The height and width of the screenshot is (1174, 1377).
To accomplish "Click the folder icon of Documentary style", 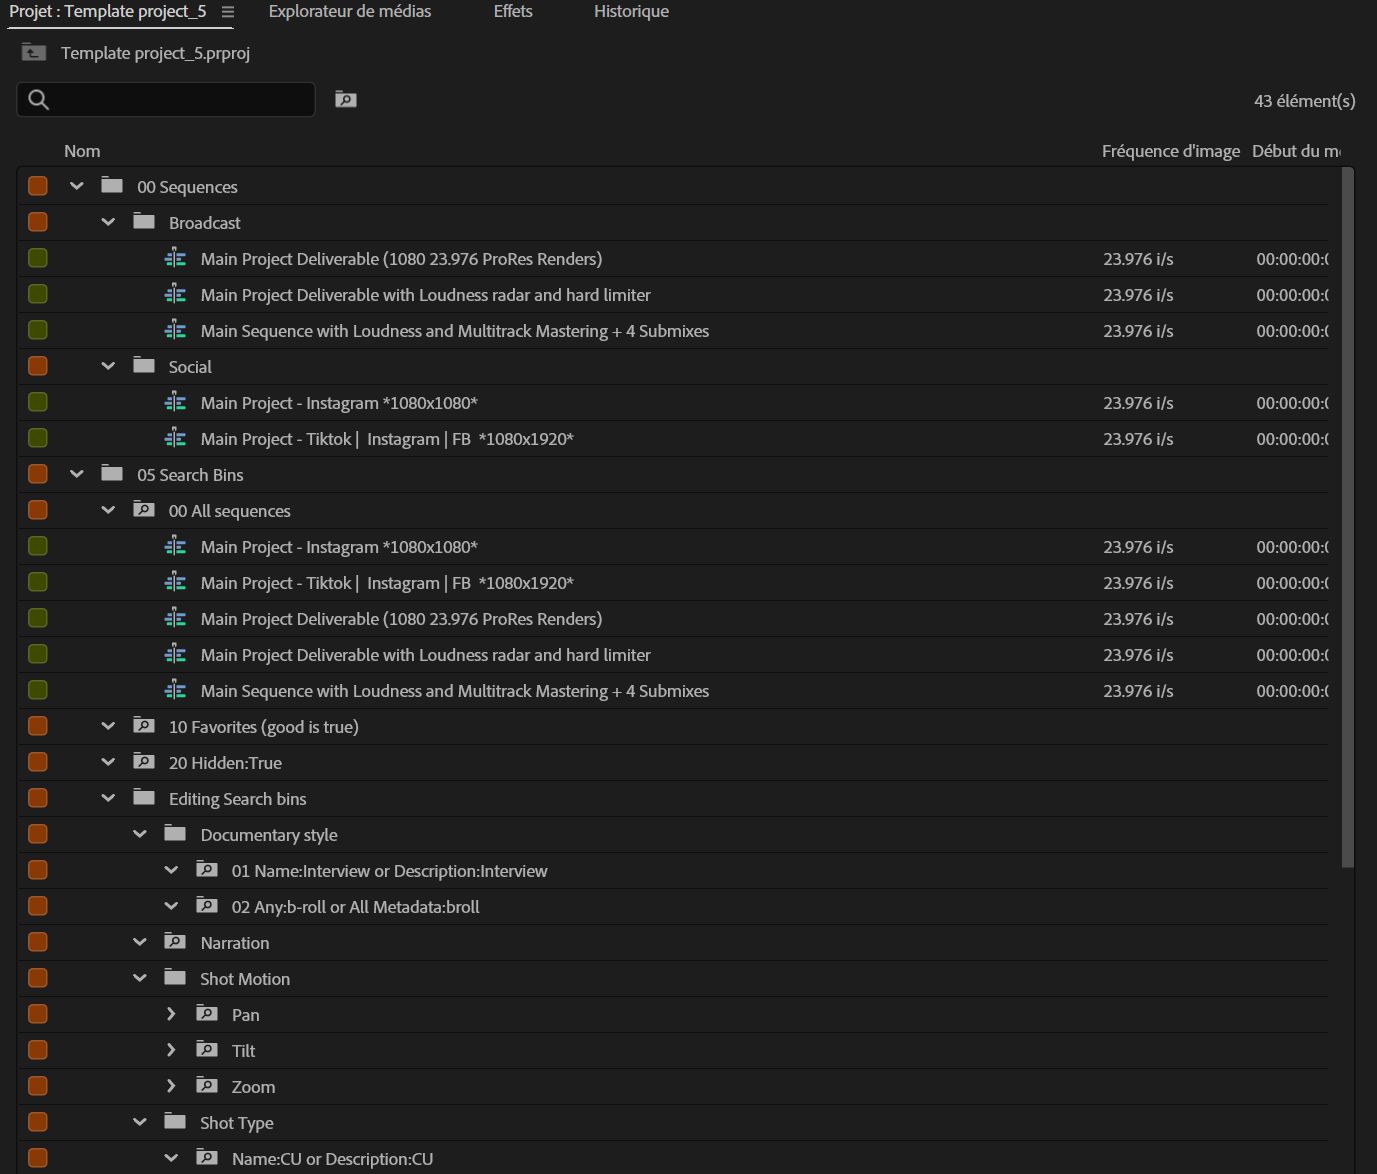I will (175, 833).
